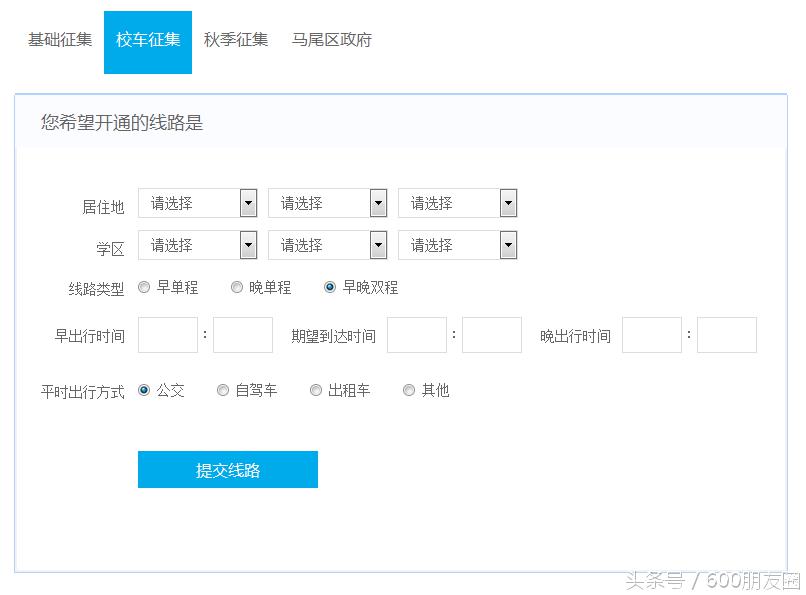This screenshot has width=806, height=595.
Task: Choose 其他 as usual travel mode
Action: tap(408, 390)
